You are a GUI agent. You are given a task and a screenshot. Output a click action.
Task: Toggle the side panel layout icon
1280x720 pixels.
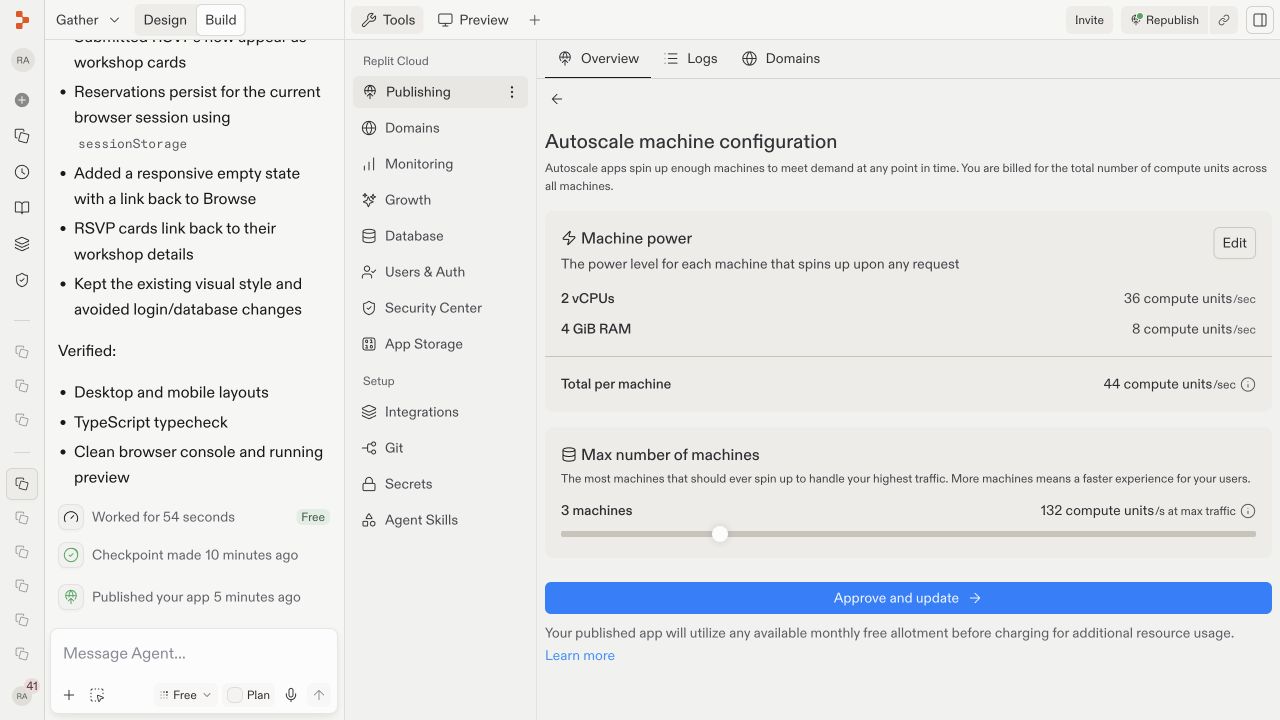click(x=1260, y=20)
